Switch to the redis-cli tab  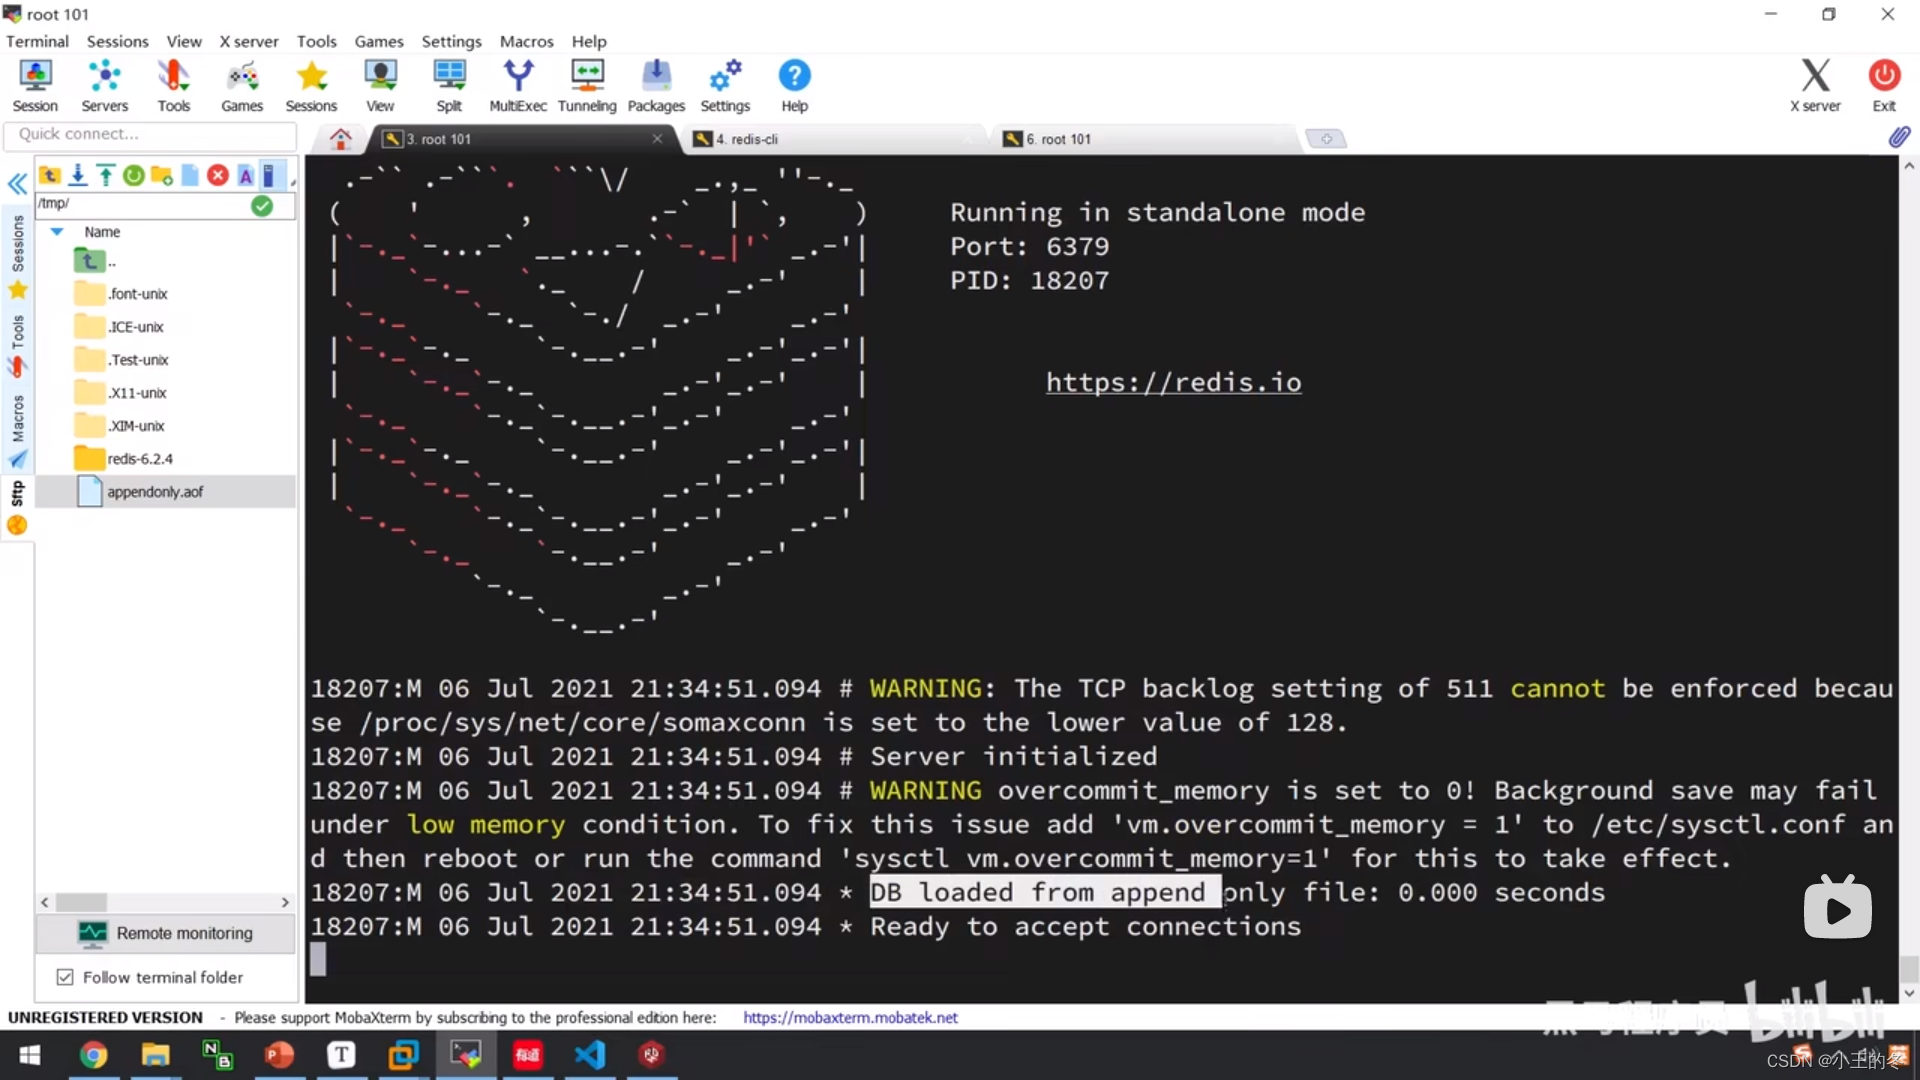coord(745,138)
